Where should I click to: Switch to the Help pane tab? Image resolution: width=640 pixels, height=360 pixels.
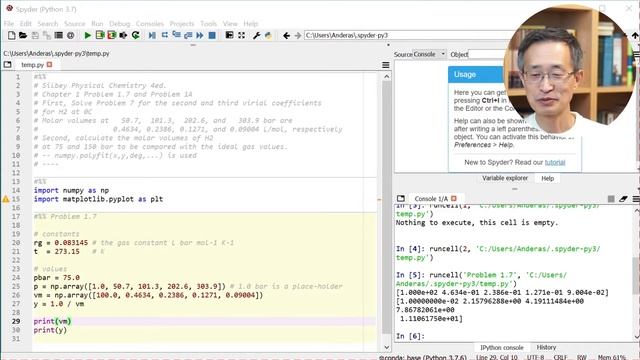(x=547, y=178)
